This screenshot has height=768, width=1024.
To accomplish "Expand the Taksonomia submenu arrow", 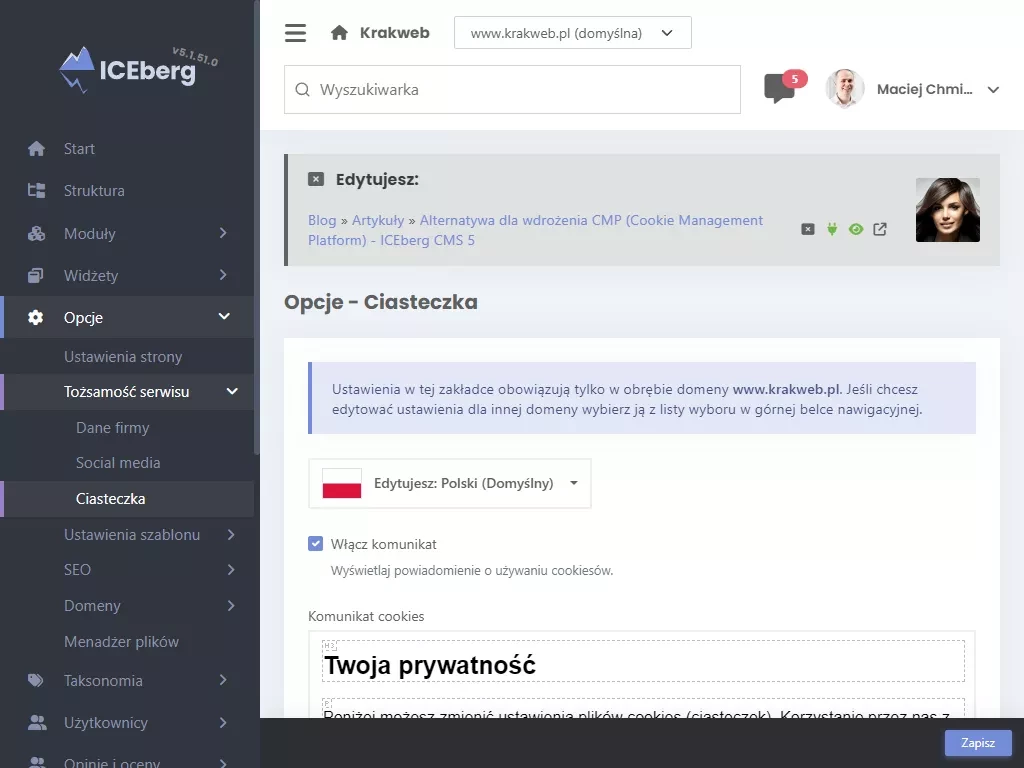I will tap(223, 680).
